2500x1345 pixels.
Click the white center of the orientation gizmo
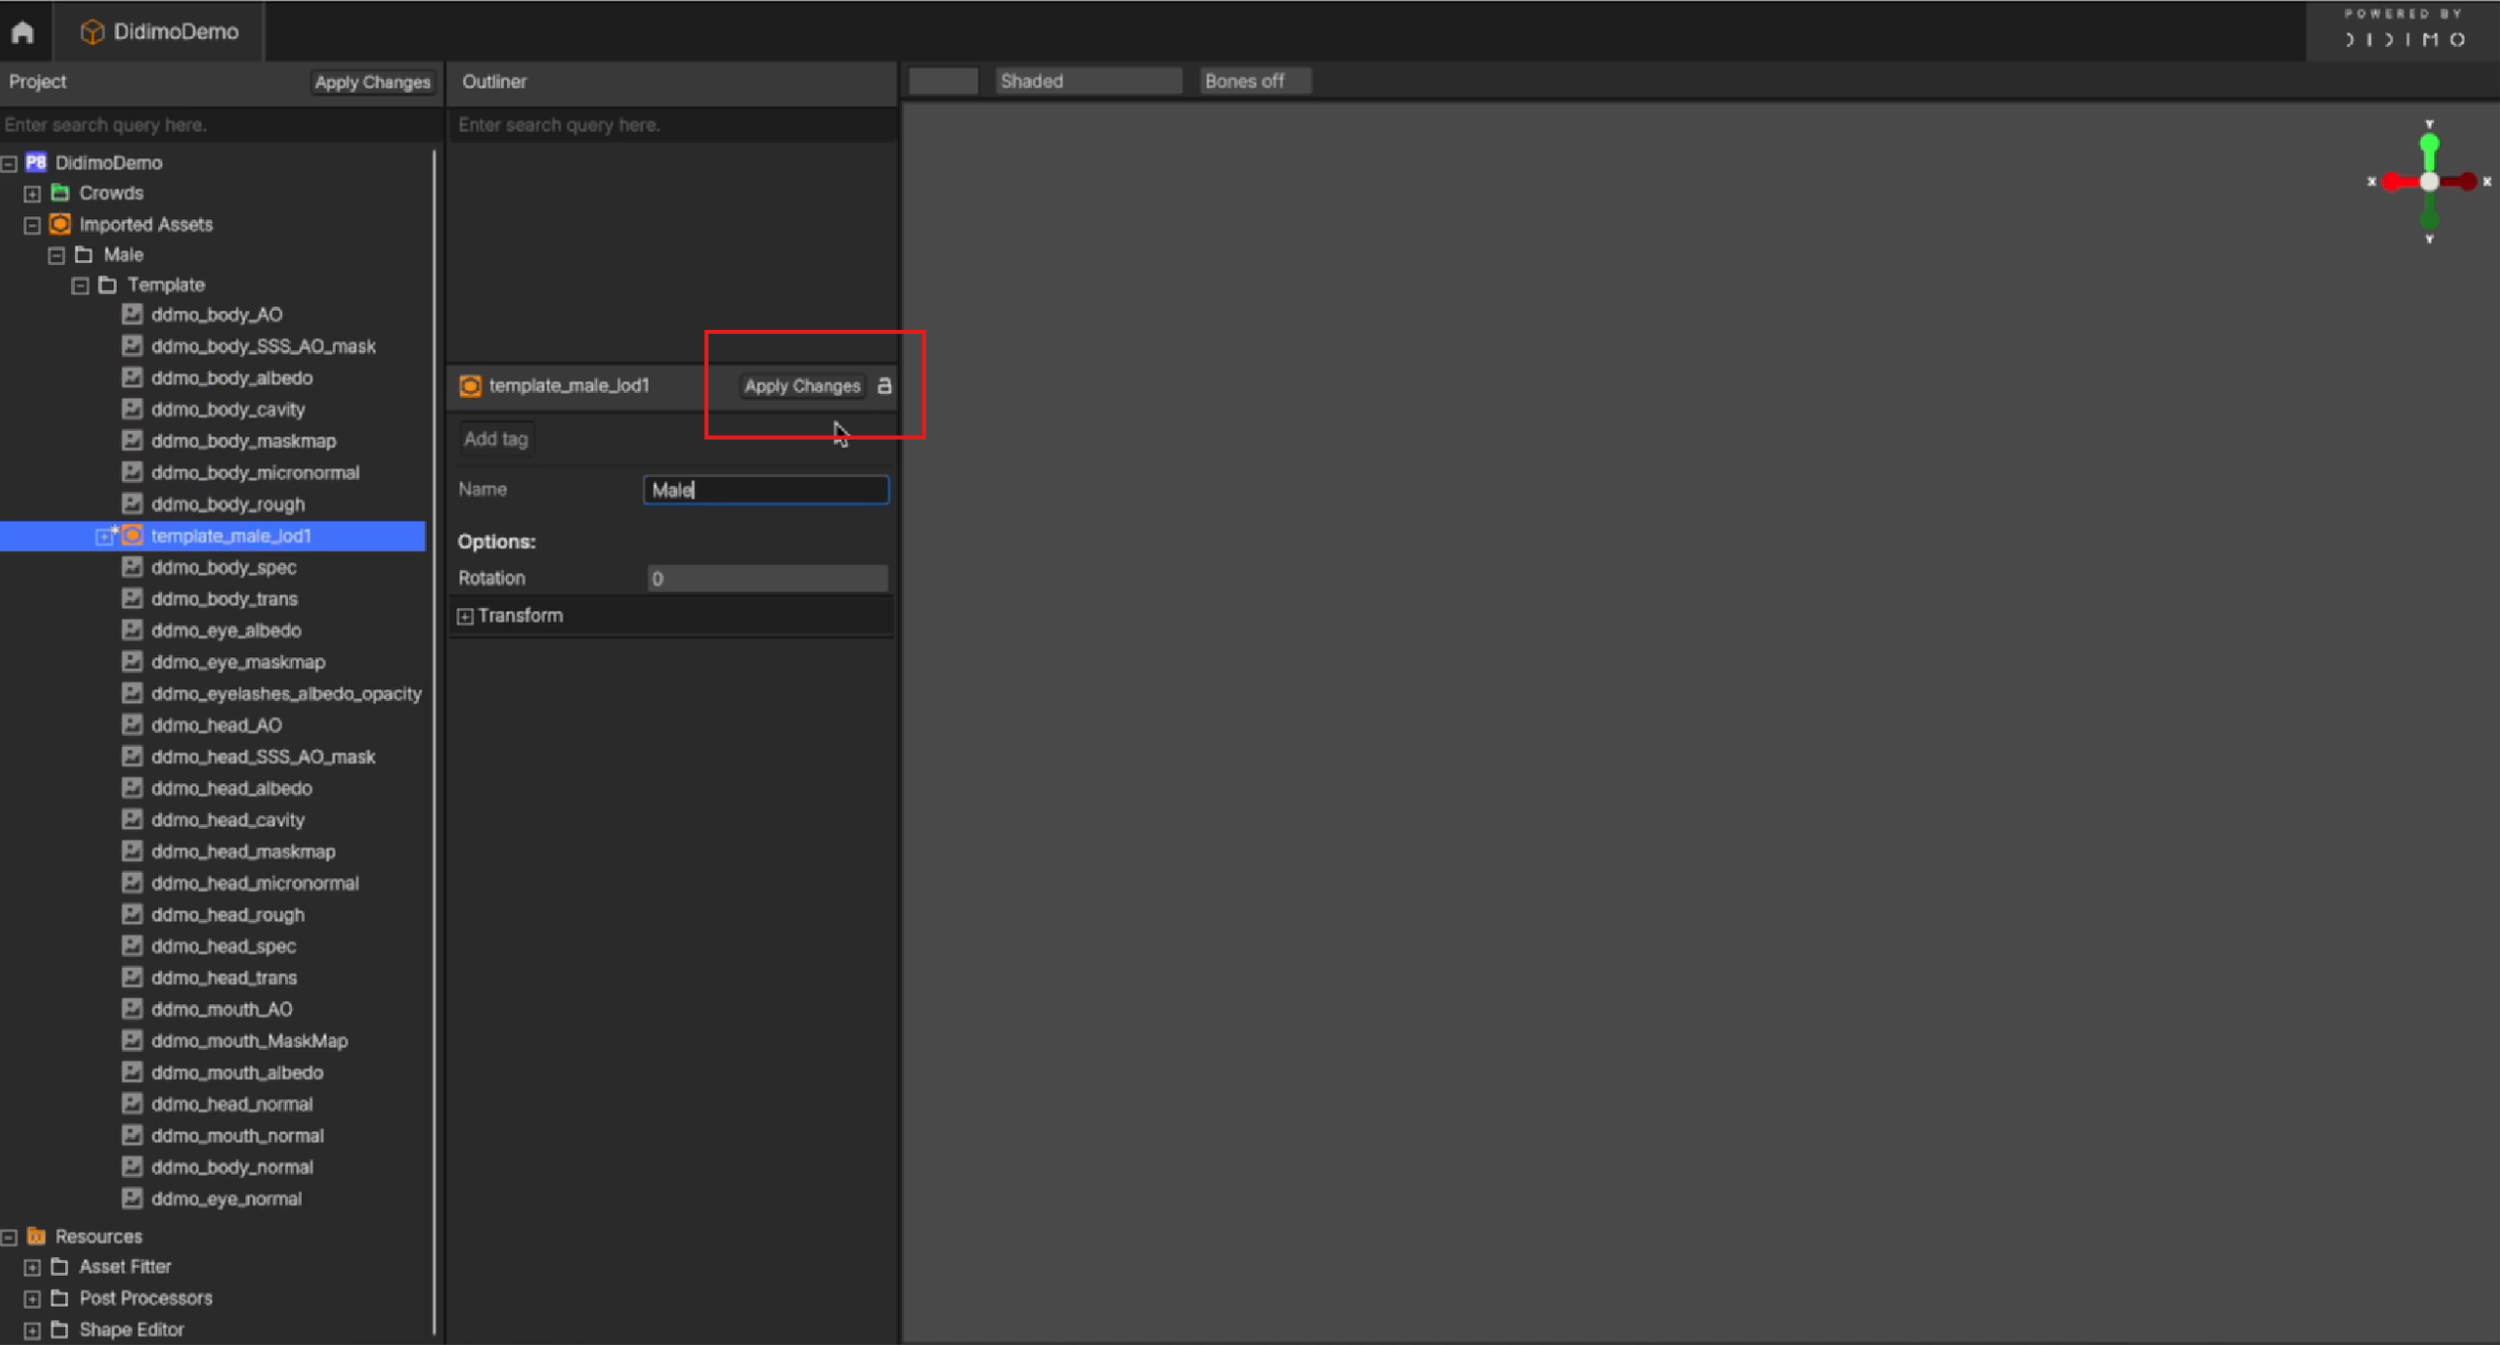(x=2429, y=182)
